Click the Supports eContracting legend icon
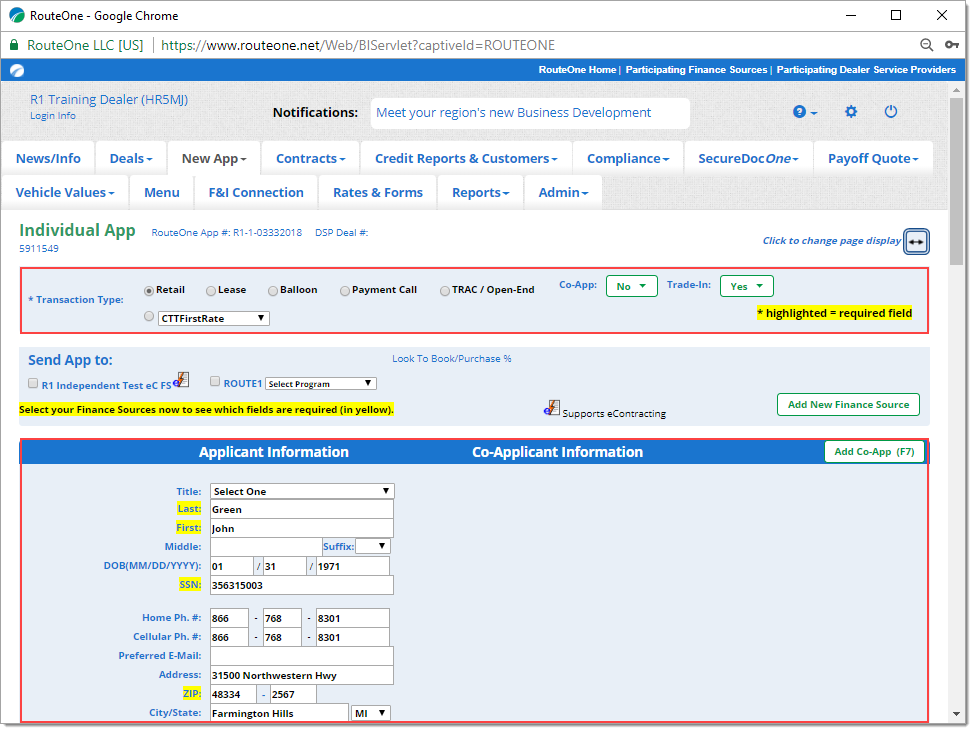Viewport: 973px width, 731px height. pyautogui.click(x=552, y=408)
